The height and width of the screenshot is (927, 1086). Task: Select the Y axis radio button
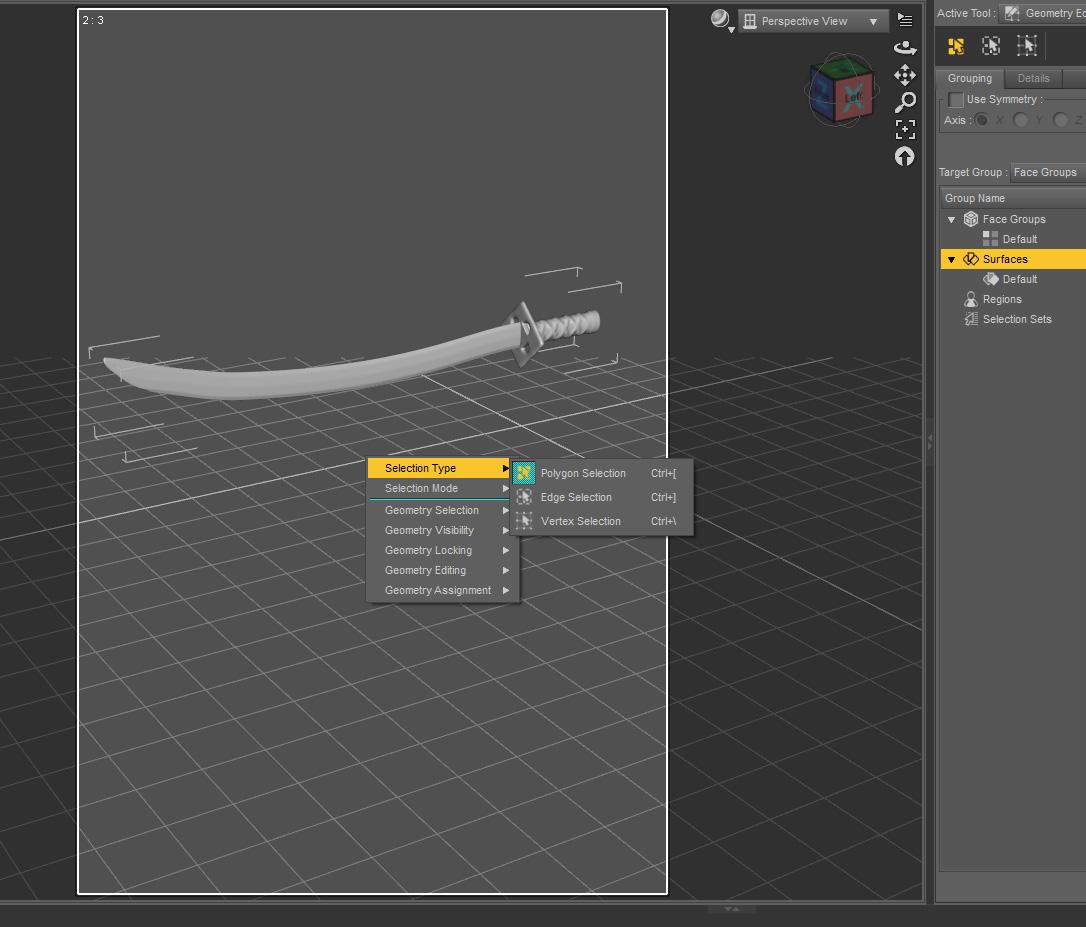click(1020, 121)
